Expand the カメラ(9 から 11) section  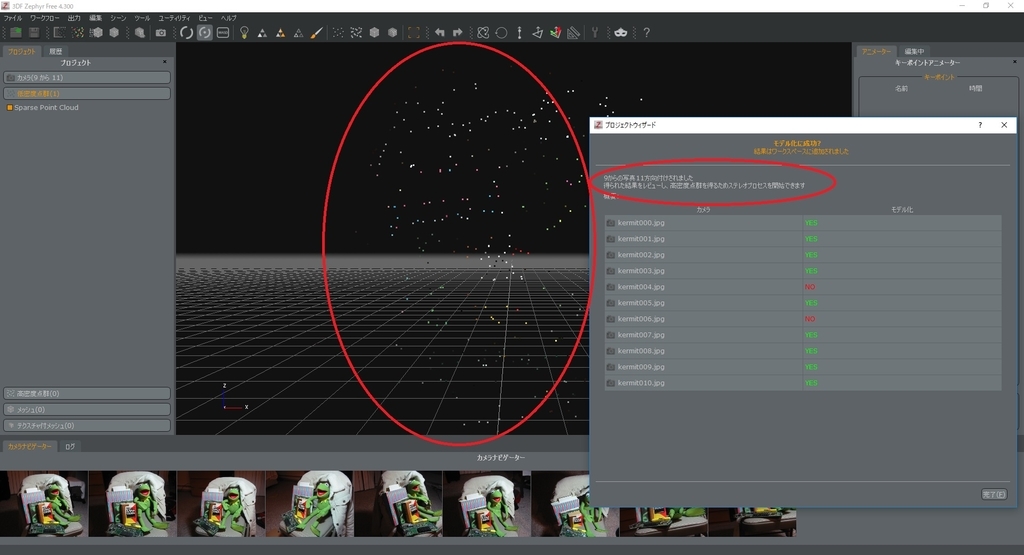(87, 77)
